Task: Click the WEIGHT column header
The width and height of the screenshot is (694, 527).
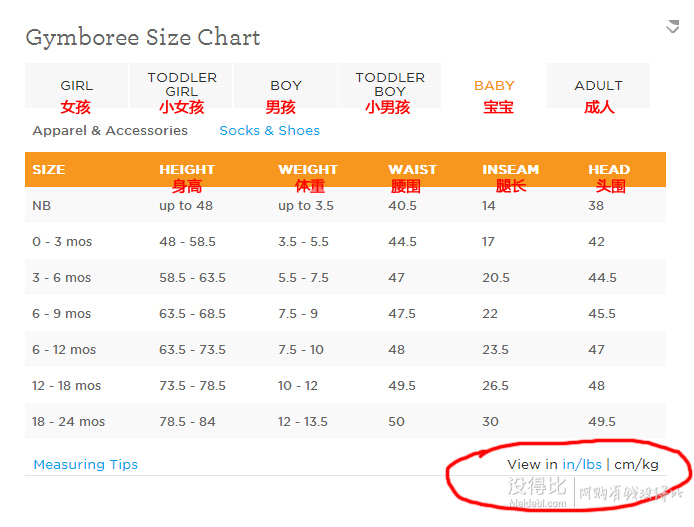Action: pos(308,169)
